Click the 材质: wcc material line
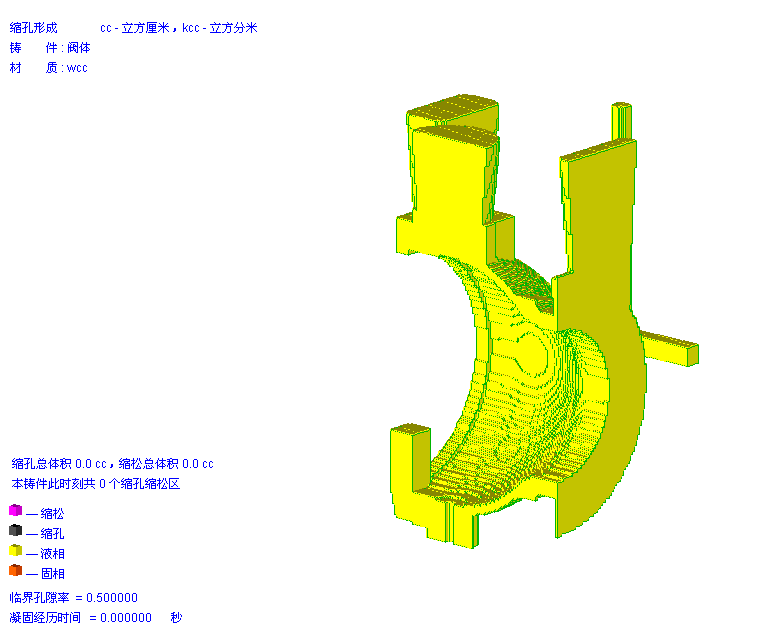Image resolution: width=760 pixels, height=630 pixels. tap(49, 68)
